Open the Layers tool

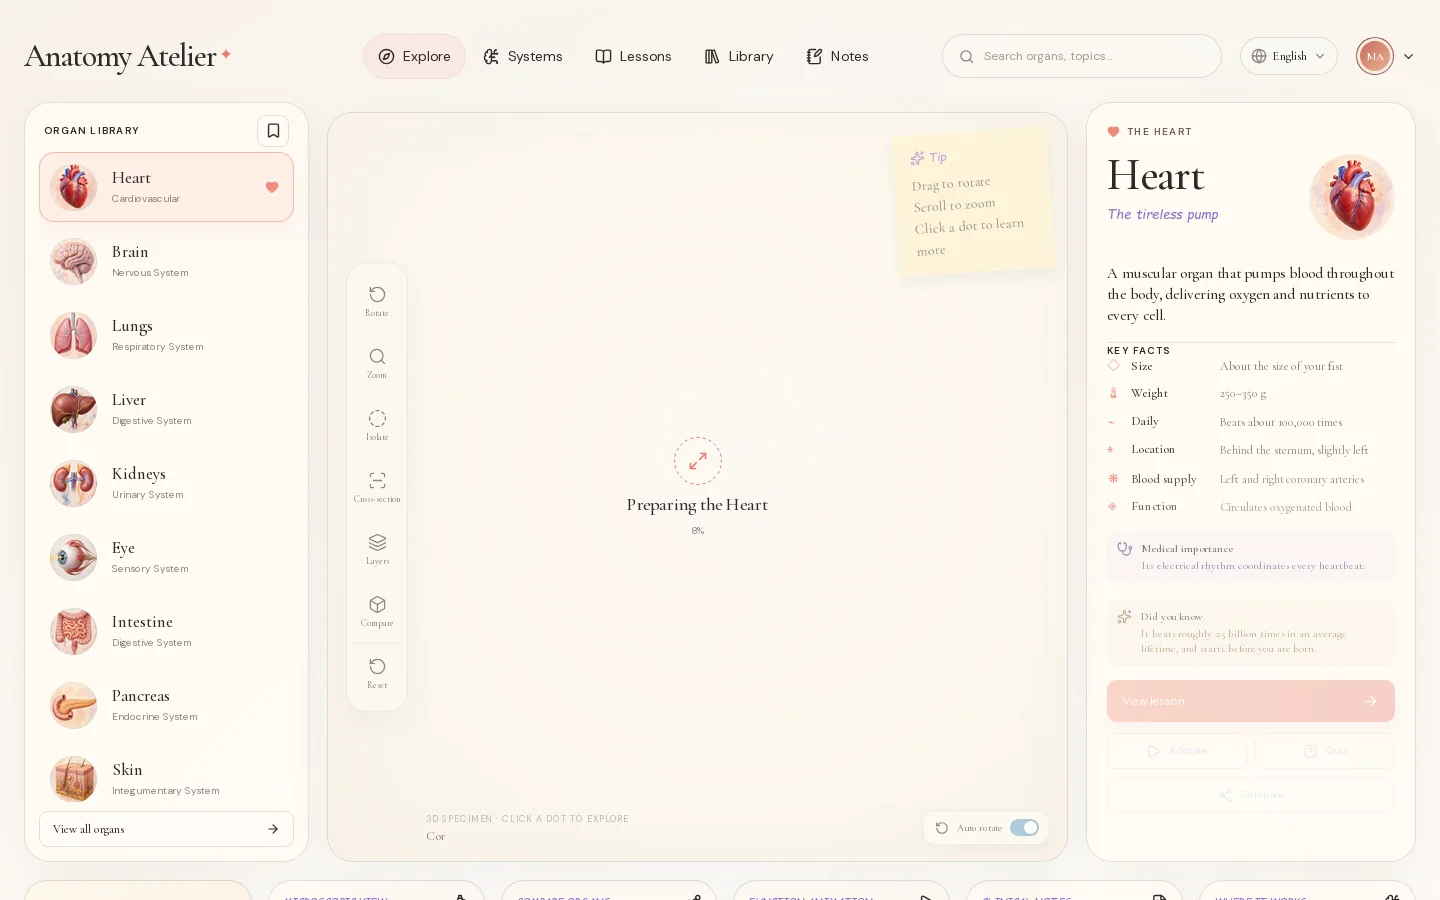(377, 549)
